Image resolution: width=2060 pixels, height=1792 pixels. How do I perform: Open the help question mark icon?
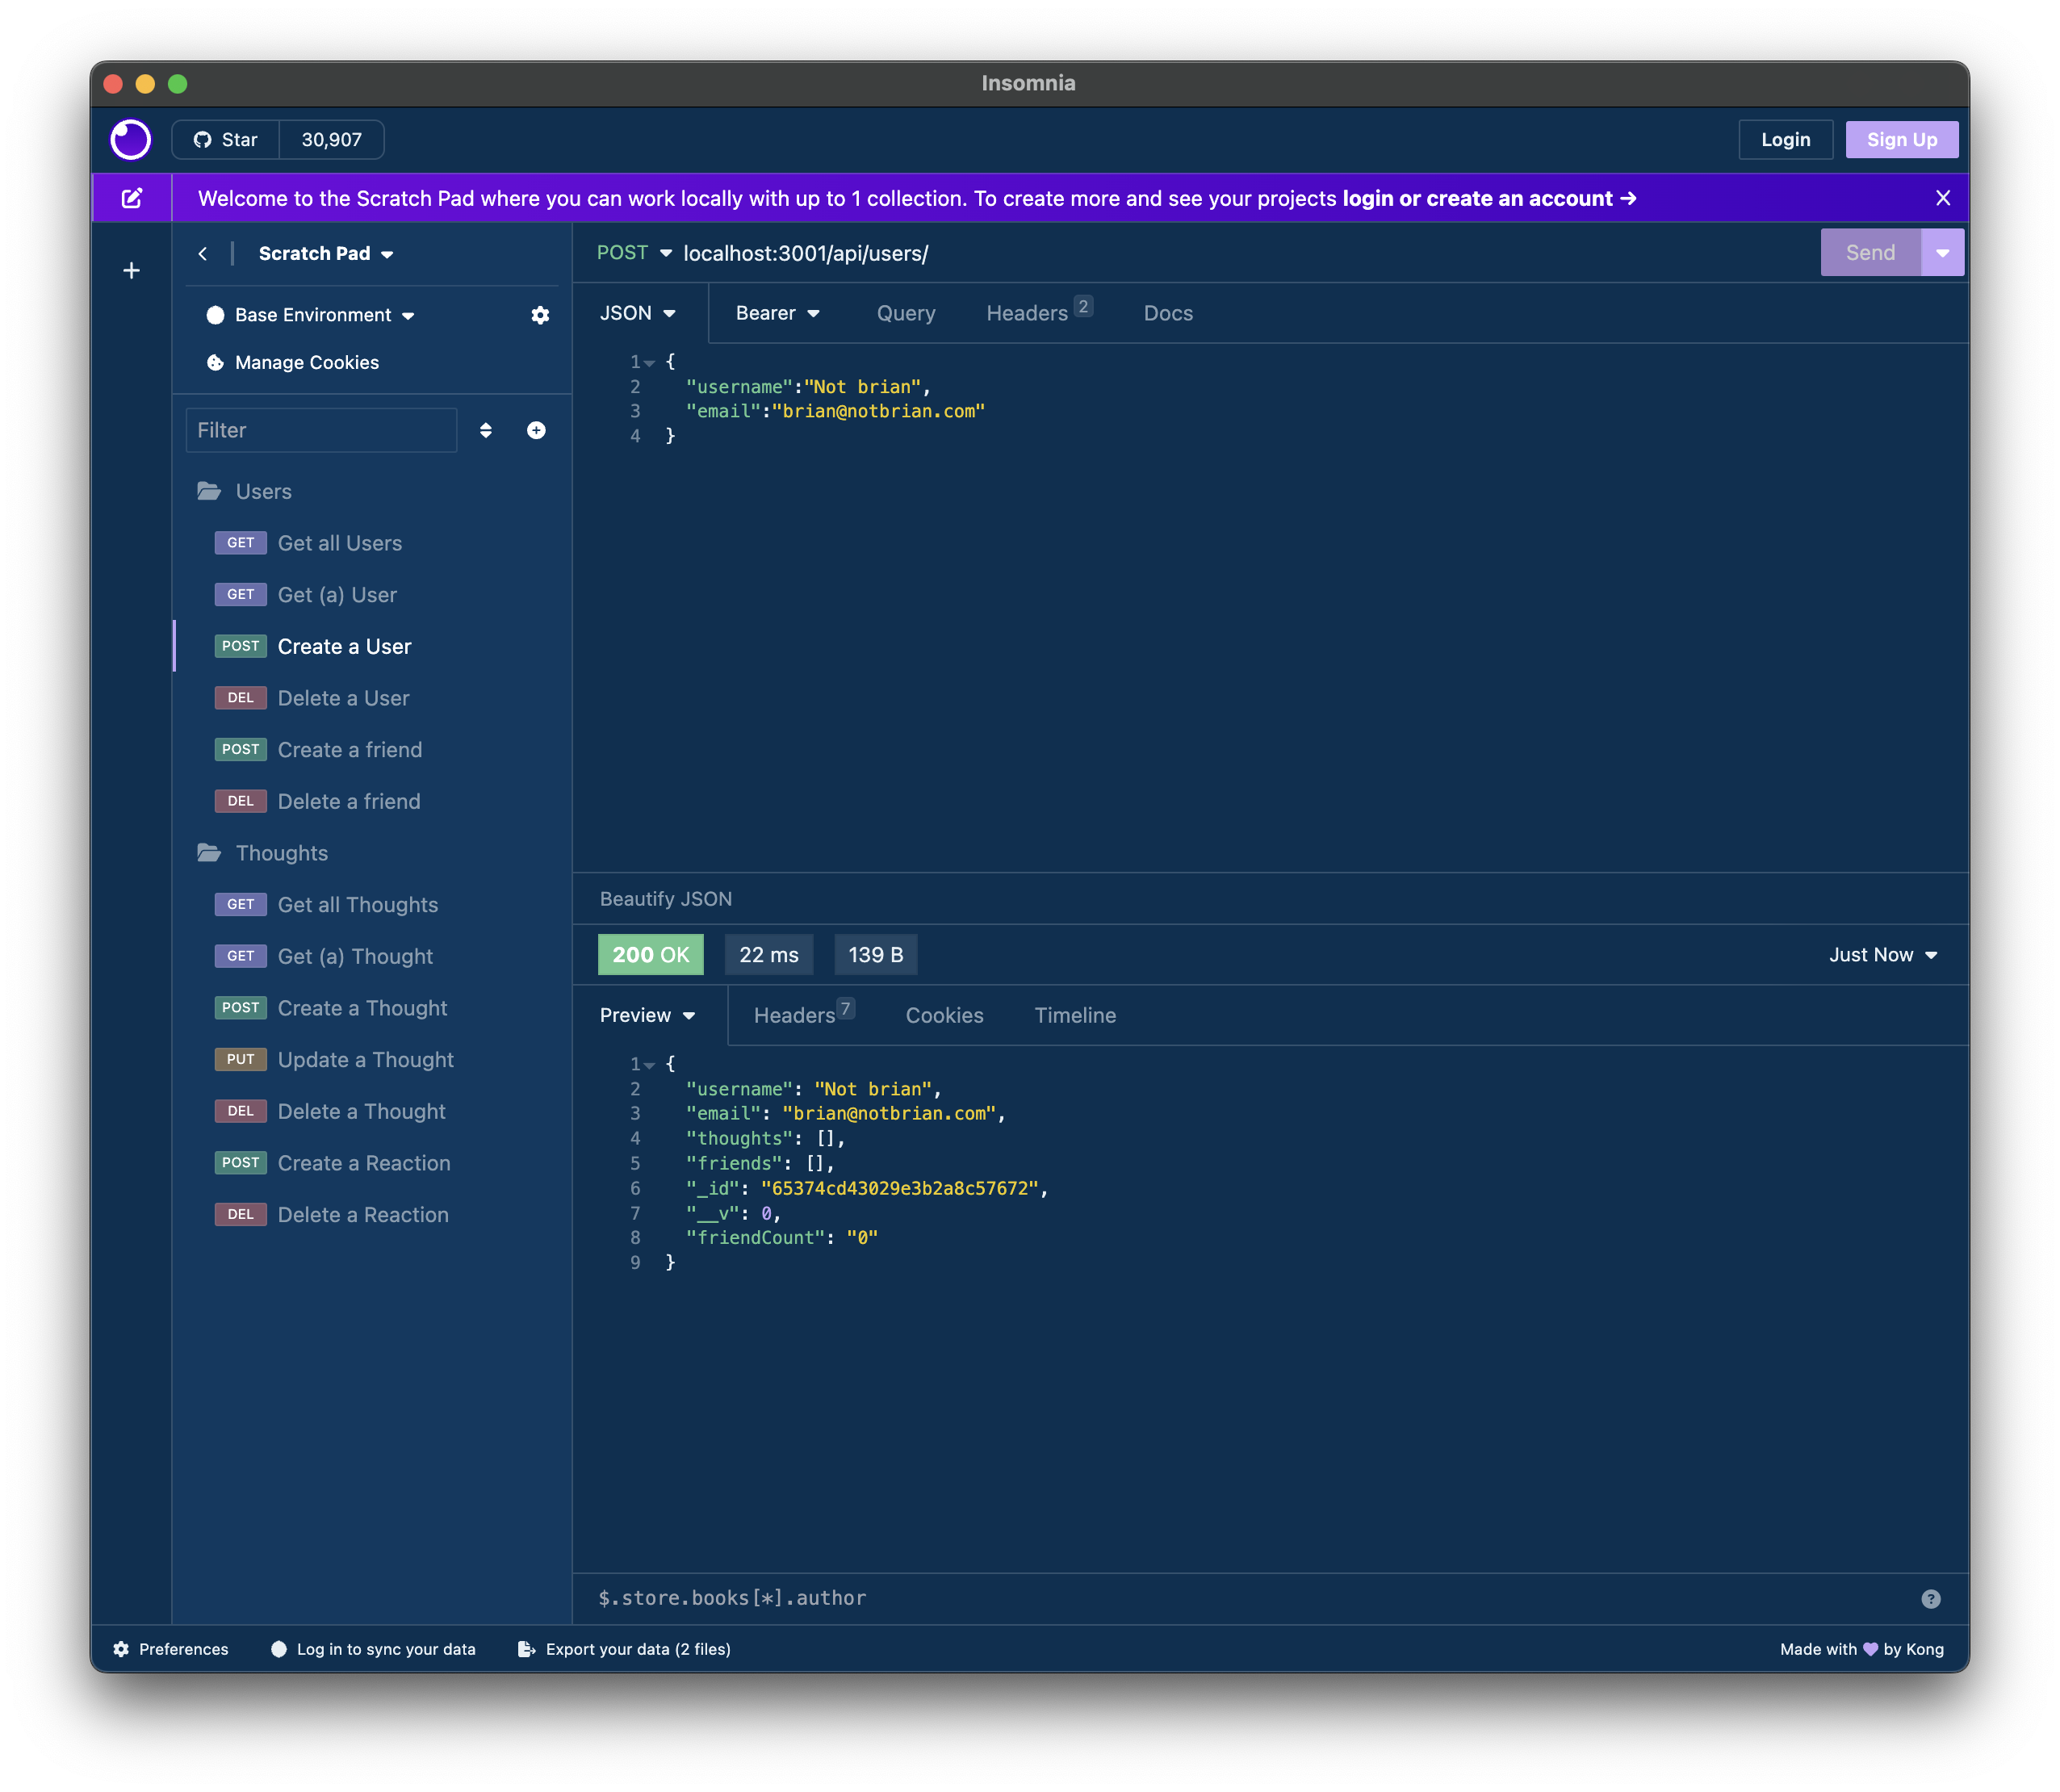coord(1930,1599)
